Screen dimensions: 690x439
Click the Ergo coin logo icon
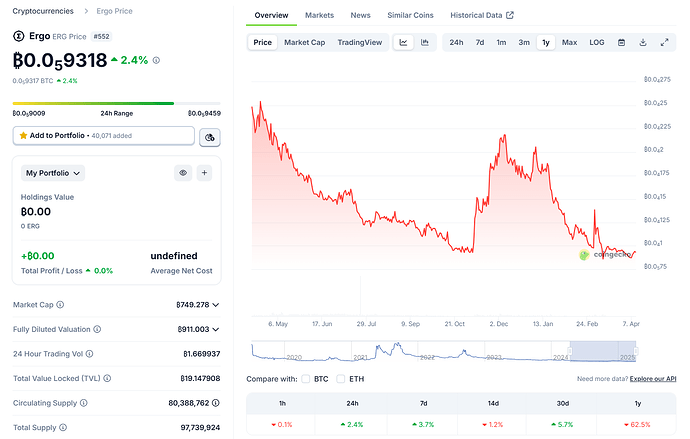(x=18, y=36)
